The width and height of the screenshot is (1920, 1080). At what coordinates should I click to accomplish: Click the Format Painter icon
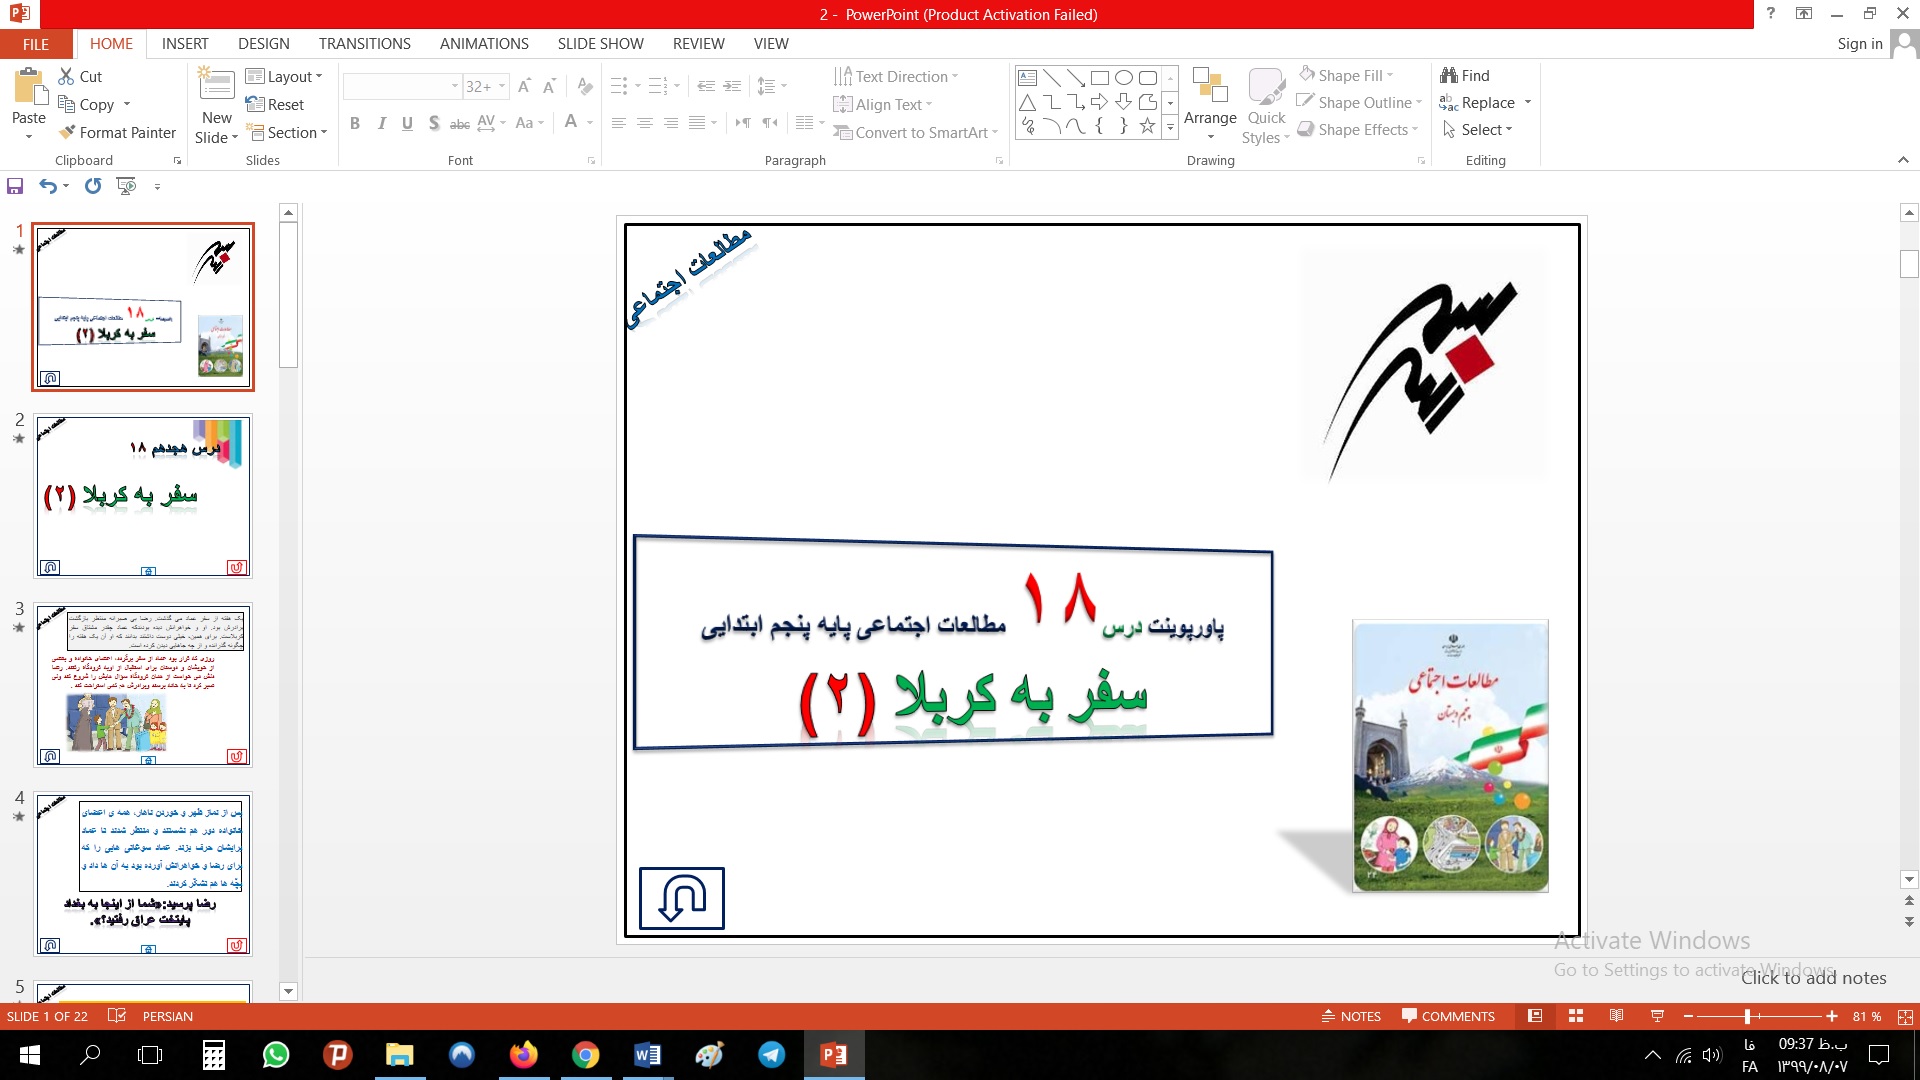(x=68, y=132)
